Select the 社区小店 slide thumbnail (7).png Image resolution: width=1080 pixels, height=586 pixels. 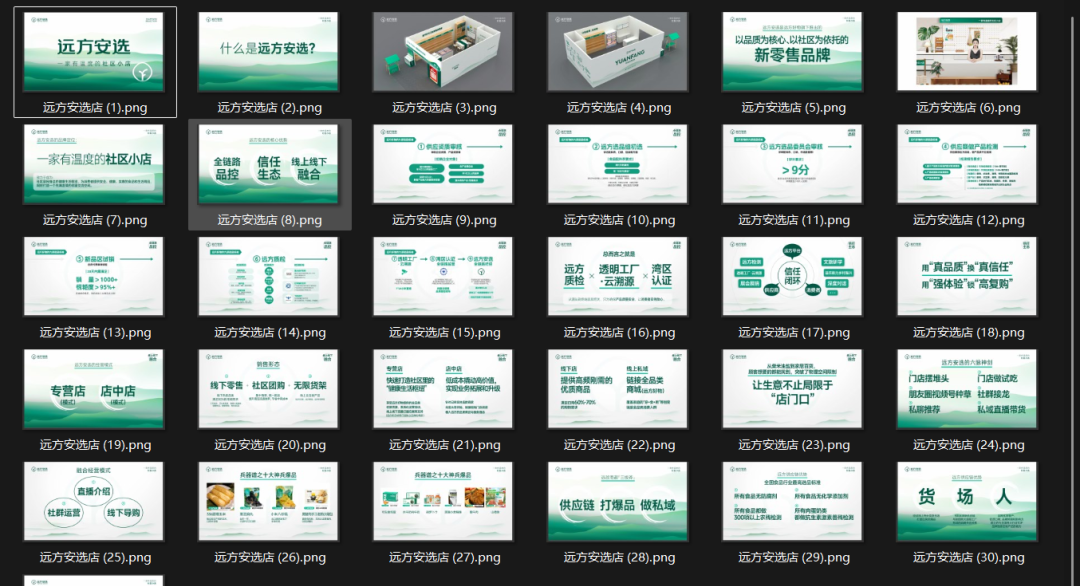tap(94, 165)
